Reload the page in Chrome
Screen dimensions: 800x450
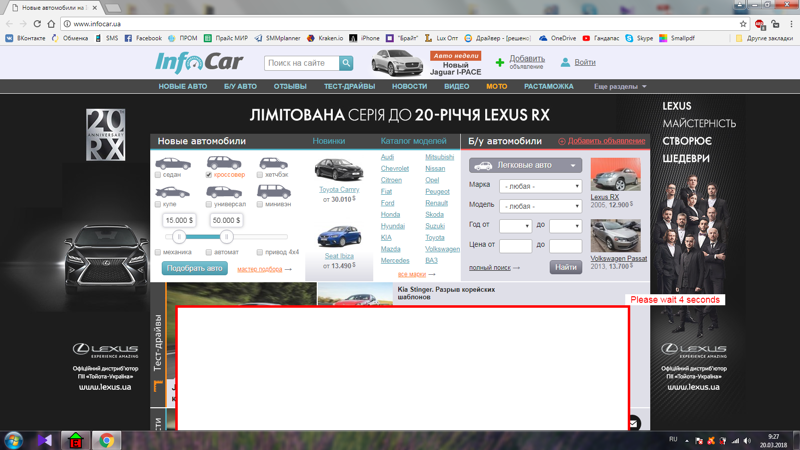point(37,23)
